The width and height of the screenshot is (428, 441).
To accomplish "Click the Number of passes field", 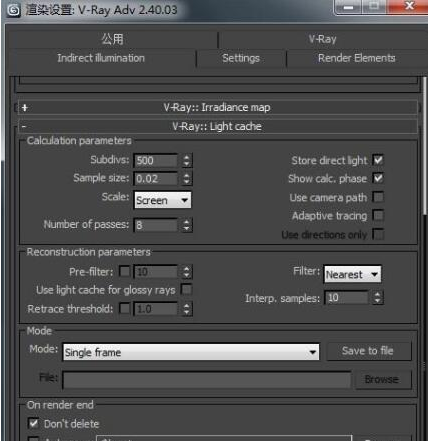I will pyautogui.click(x=156, y=225).
